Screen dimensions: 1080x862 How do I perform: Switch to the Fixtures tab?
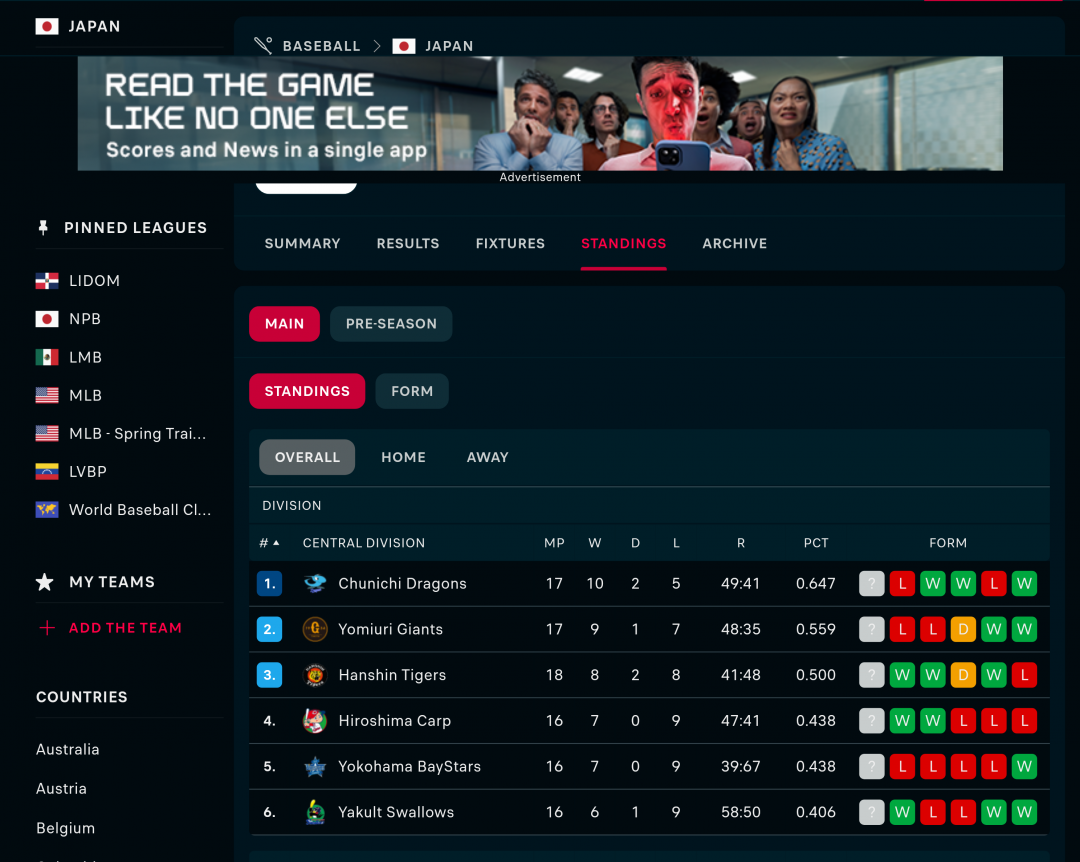510,243
